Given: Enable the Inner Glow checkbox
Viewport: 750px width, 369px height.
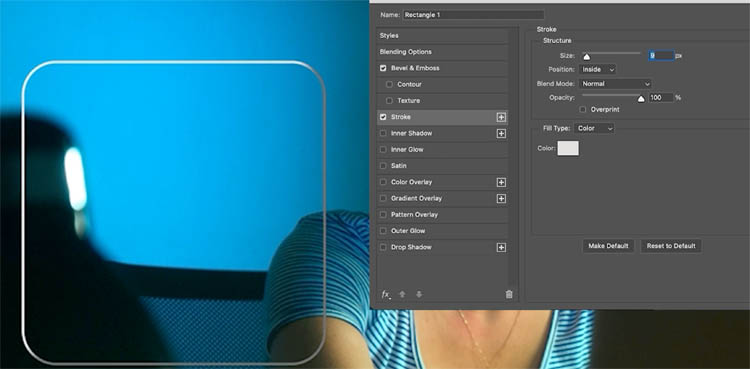Looking at the screenshot, I should [x=383, y=150].
